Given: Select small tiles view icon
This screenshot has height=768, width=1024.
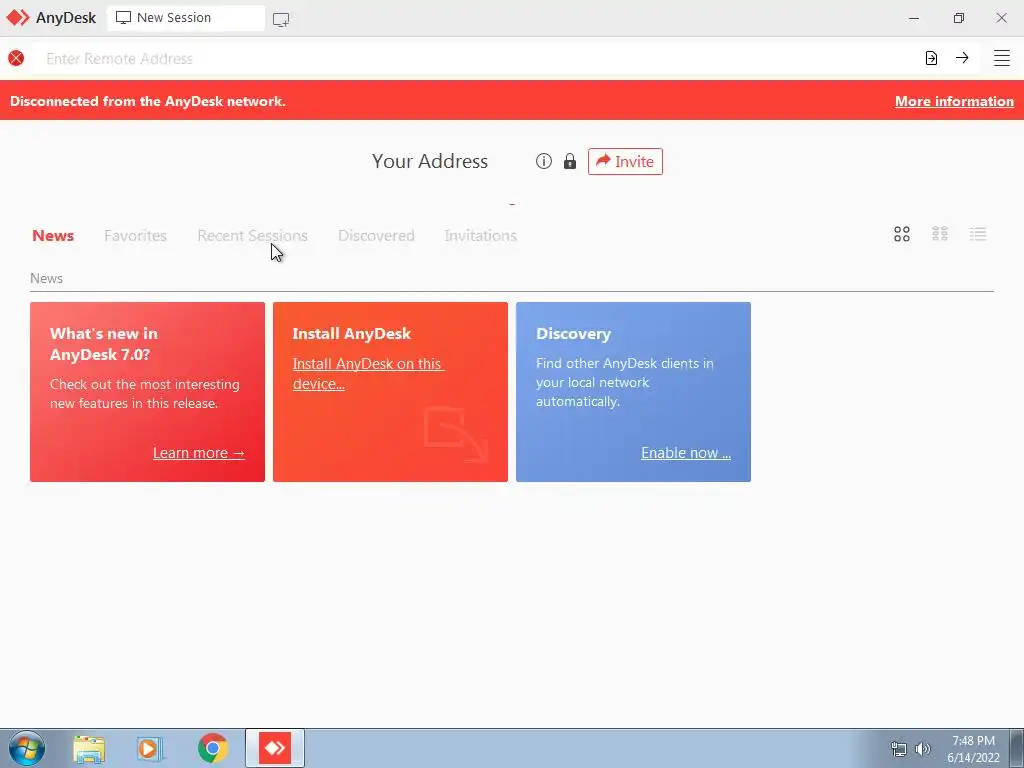Looking at the screenshot, I should pos(940,234).
